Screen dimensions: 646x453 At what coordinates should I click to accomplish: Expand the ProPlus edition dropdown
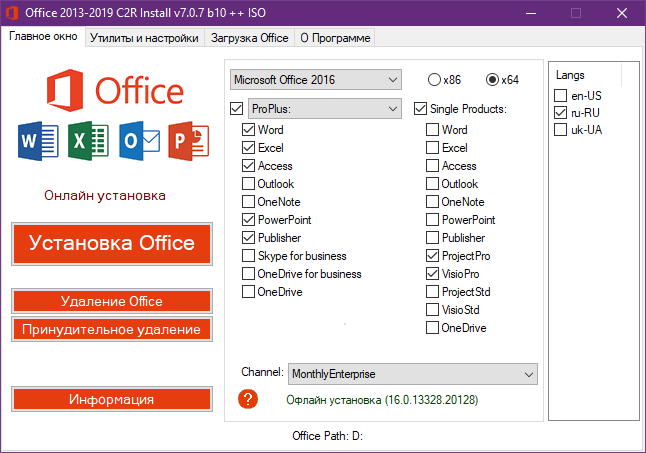click(324, 108)
